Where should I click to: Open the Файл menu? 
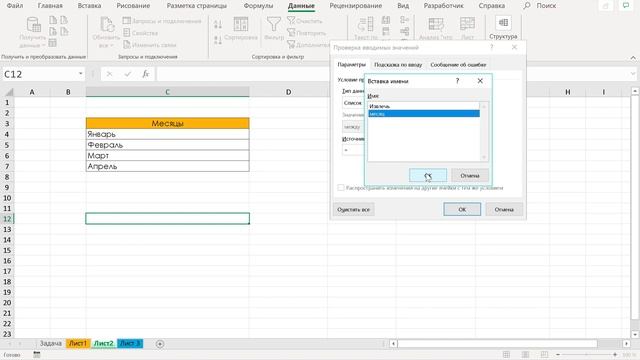pos(15,6)
